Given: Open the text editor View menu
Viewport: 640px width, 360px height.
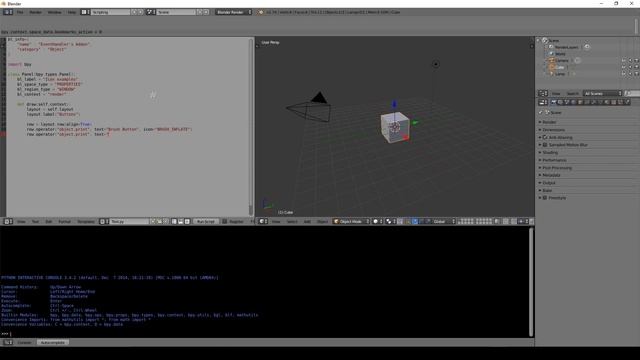Looking at the screenshot, I should coord(21,222).
